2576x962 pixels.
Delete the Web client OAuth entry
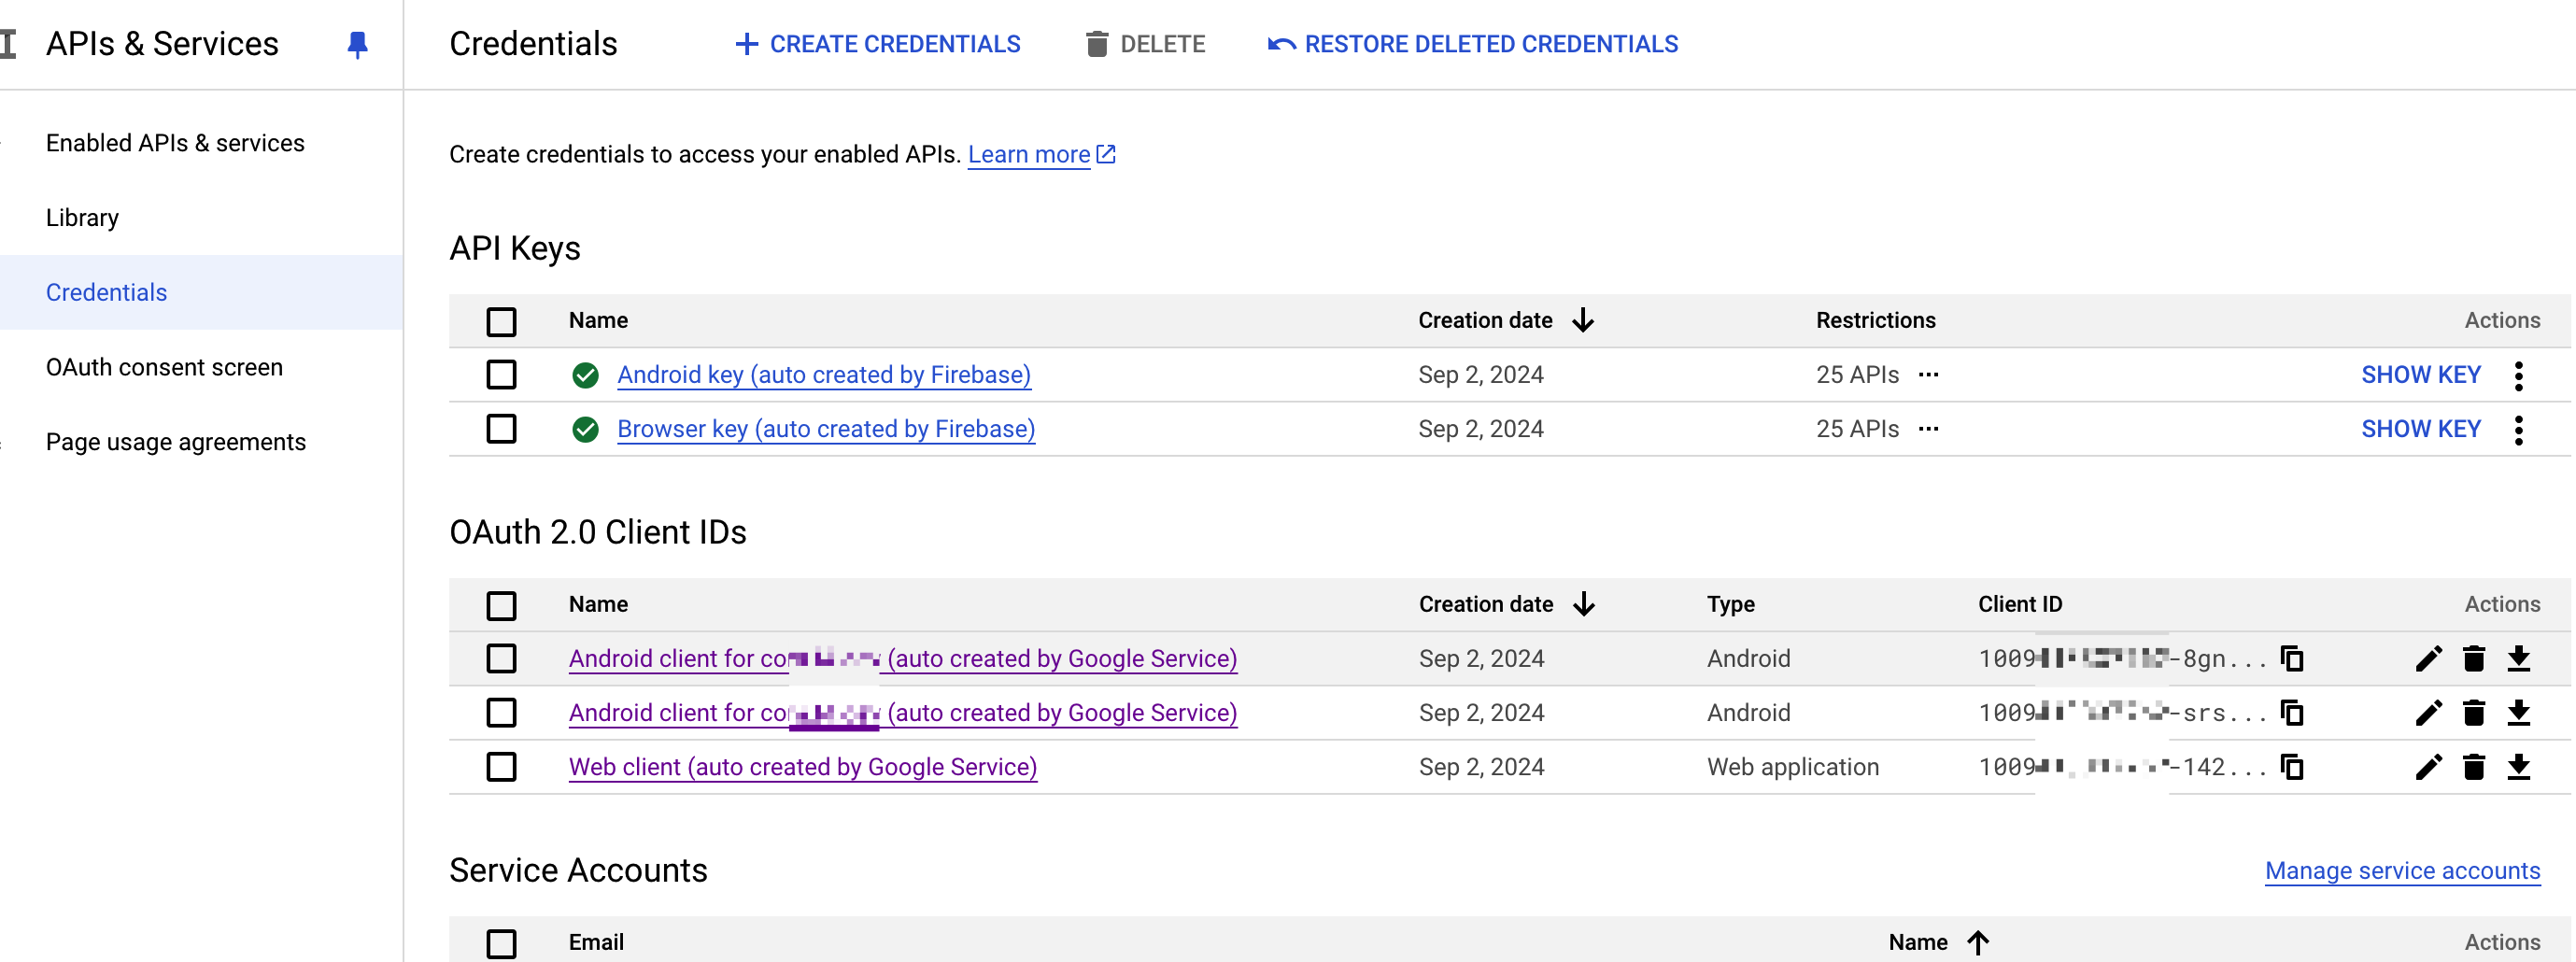tap(2473, 767)
